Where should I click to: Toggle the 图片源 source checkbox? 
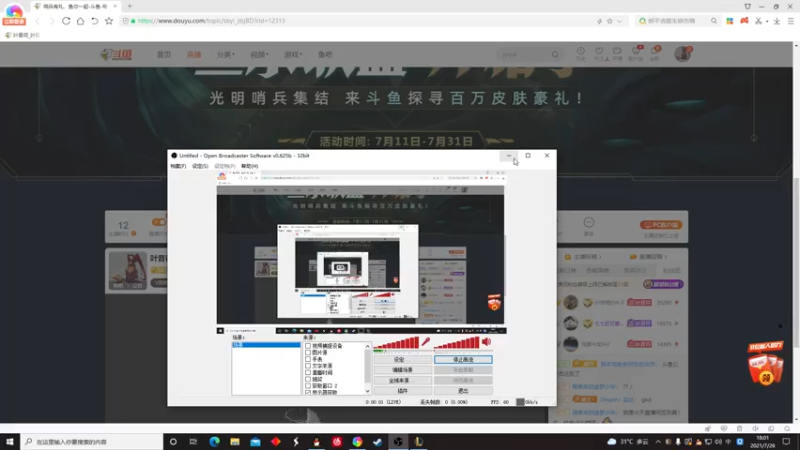coord(308,353)
